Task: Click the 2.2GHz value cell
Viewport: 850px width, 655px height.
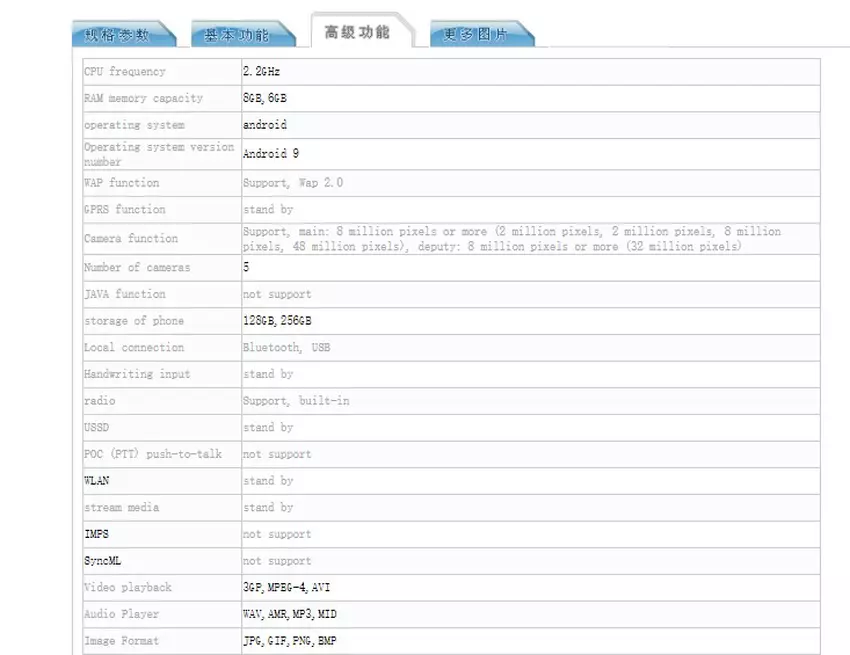Action: tap(262, 72)
